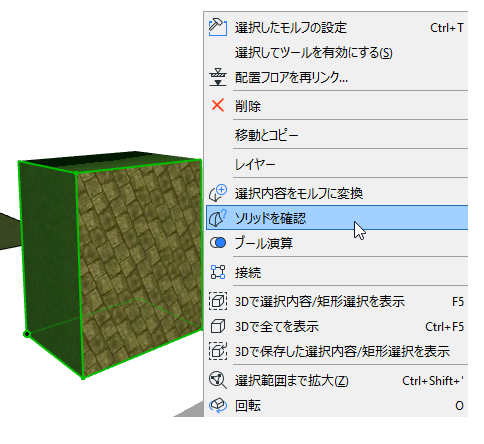Click the check solid icon
Image resolution: width=484 pixels, height=444 pixels.
[x=218, y=218]
